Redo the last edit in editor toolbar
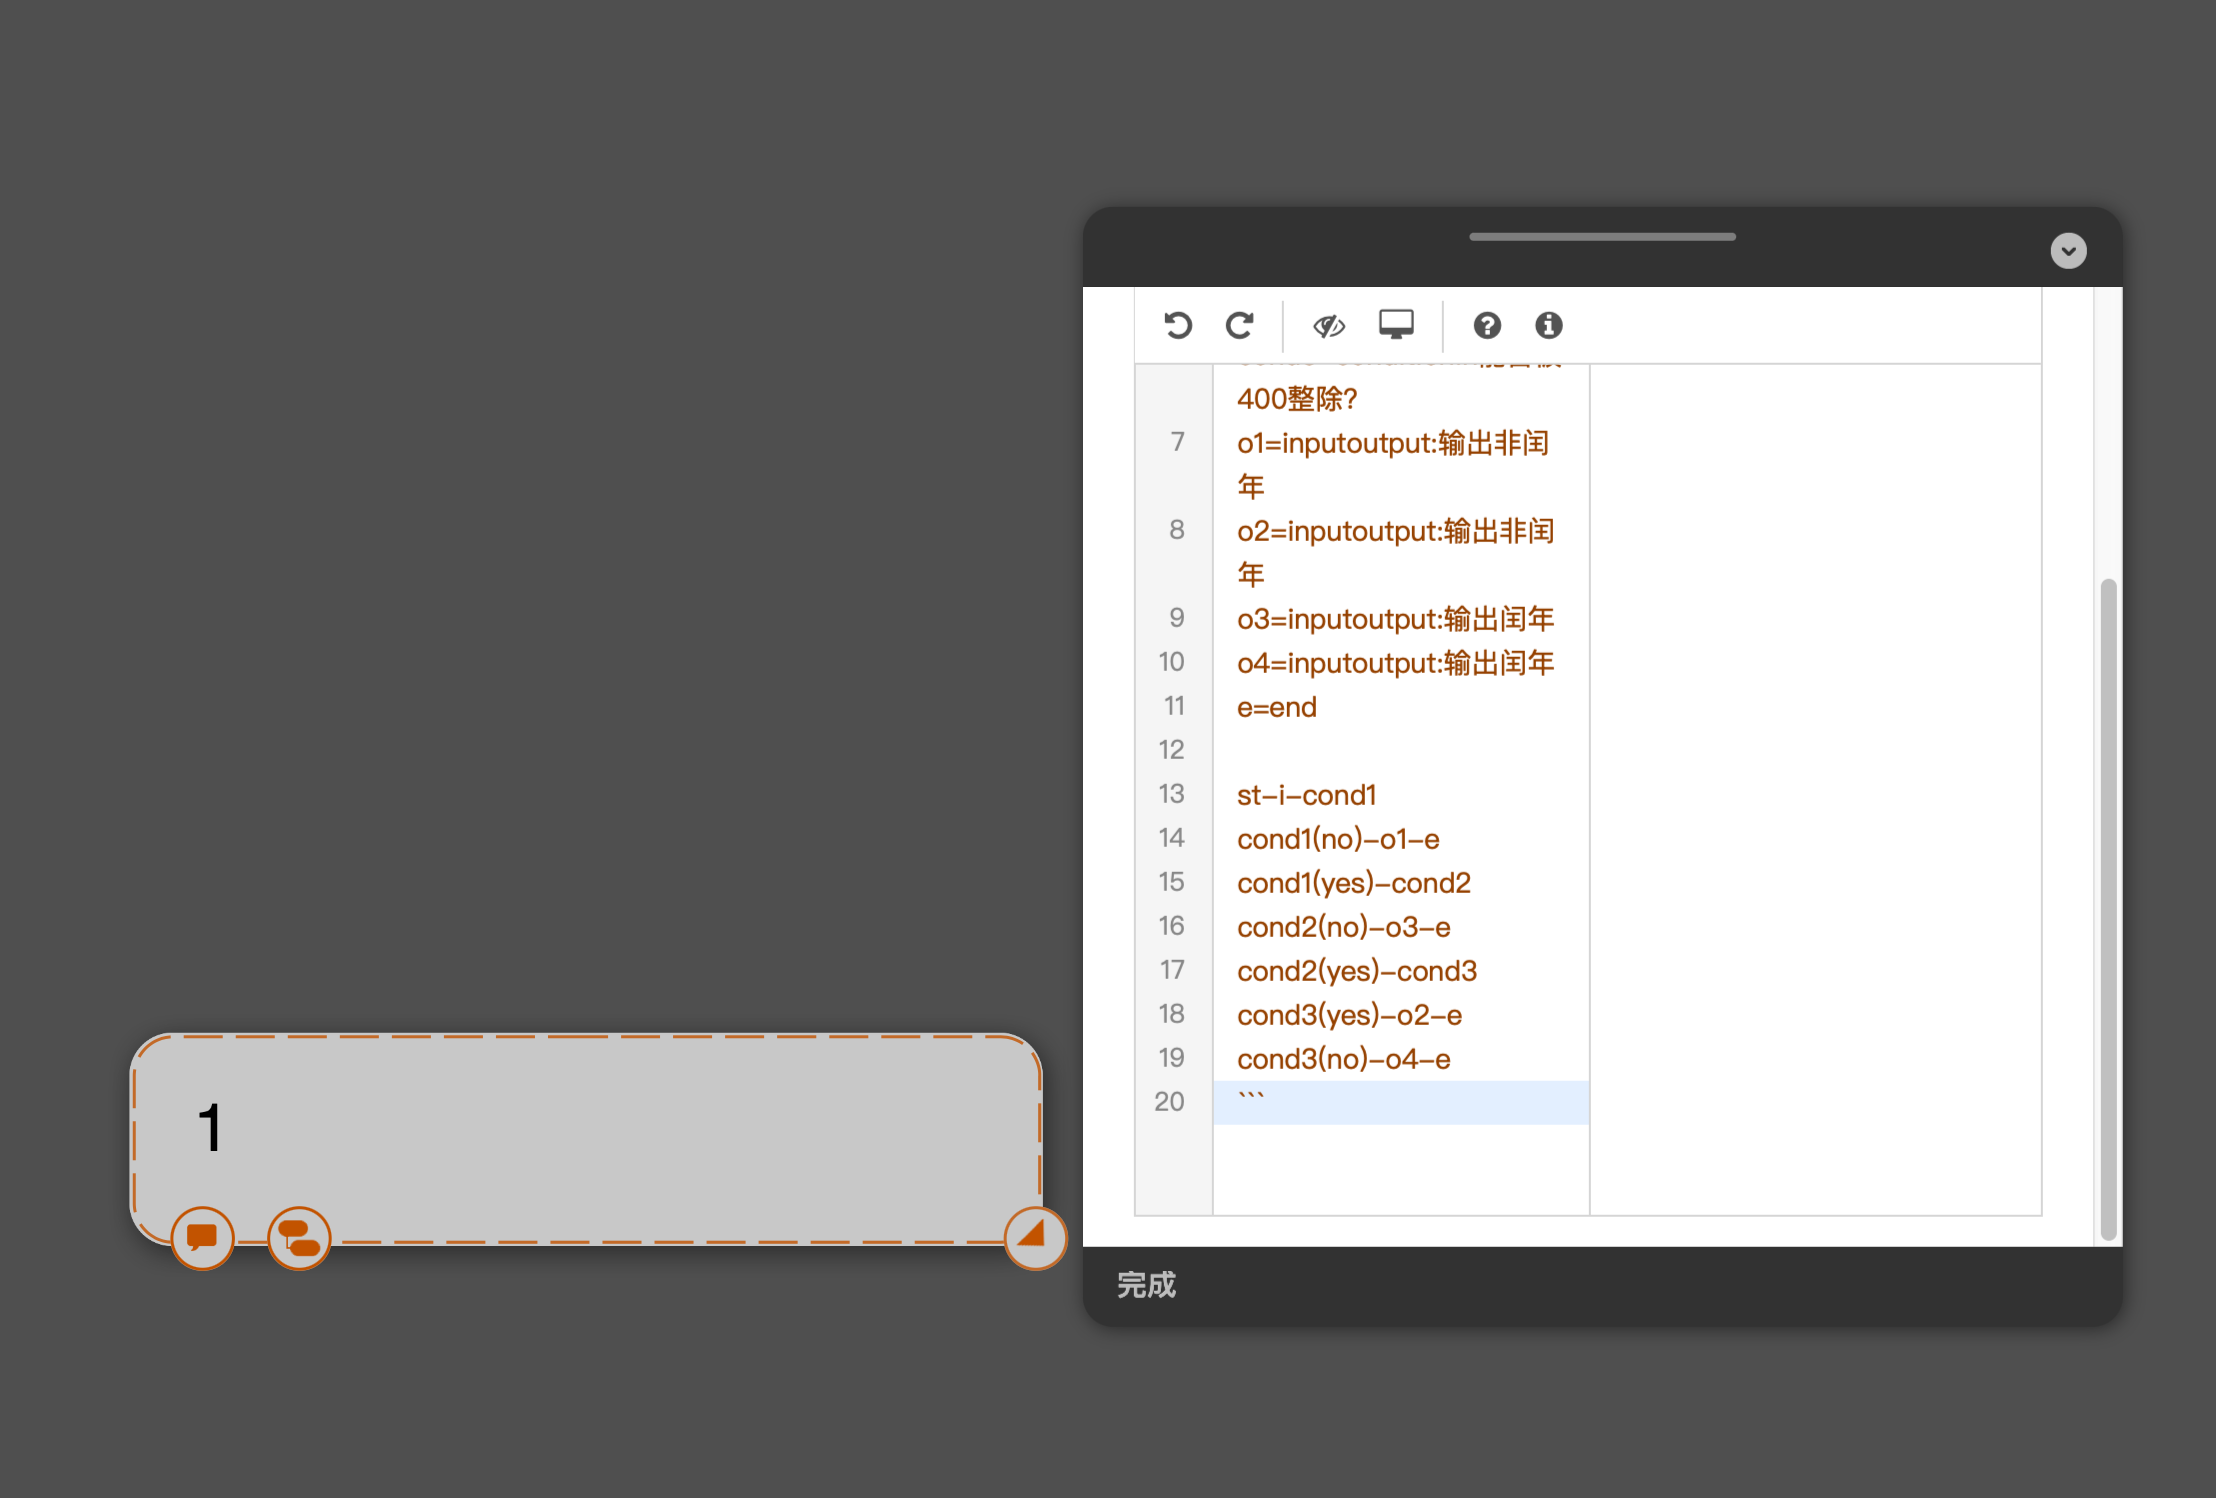Image resolution: width=2216 pixels, height=1498 pixels. tap(1240, 325)
